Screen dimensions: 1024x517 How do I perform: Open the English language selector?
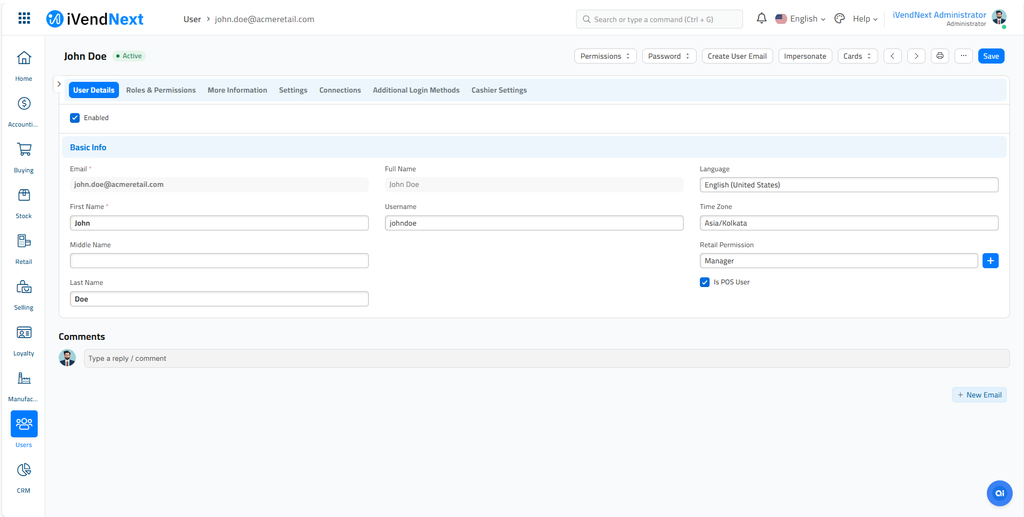tap(801, 19)
